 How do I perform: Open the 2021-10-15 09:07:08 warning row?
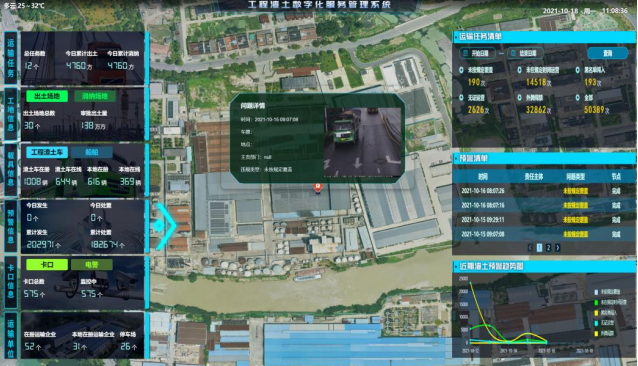pyautogui.click(x=544, y=234)
